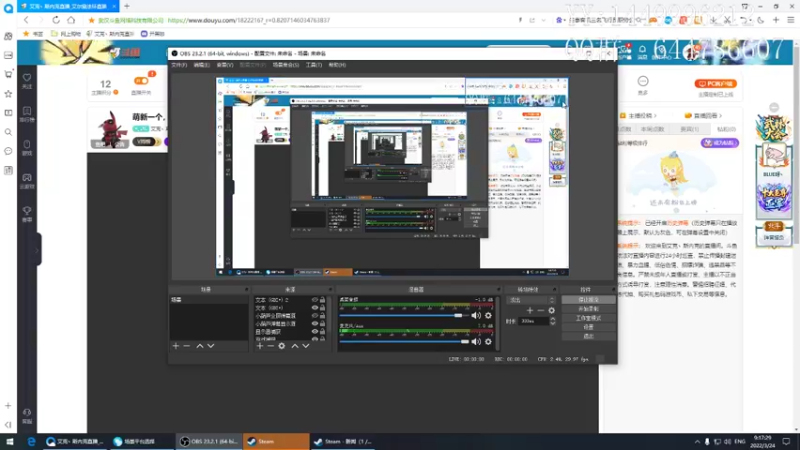800x450 pixels.
Task: Click the browser back arrow
Action: tap(26, 20)
